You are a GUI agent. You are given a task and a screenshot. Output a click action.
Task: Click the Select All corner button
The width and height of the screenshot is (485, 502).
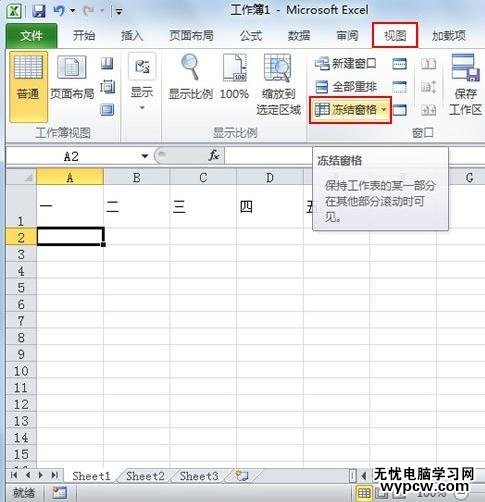tap(21, 177)
